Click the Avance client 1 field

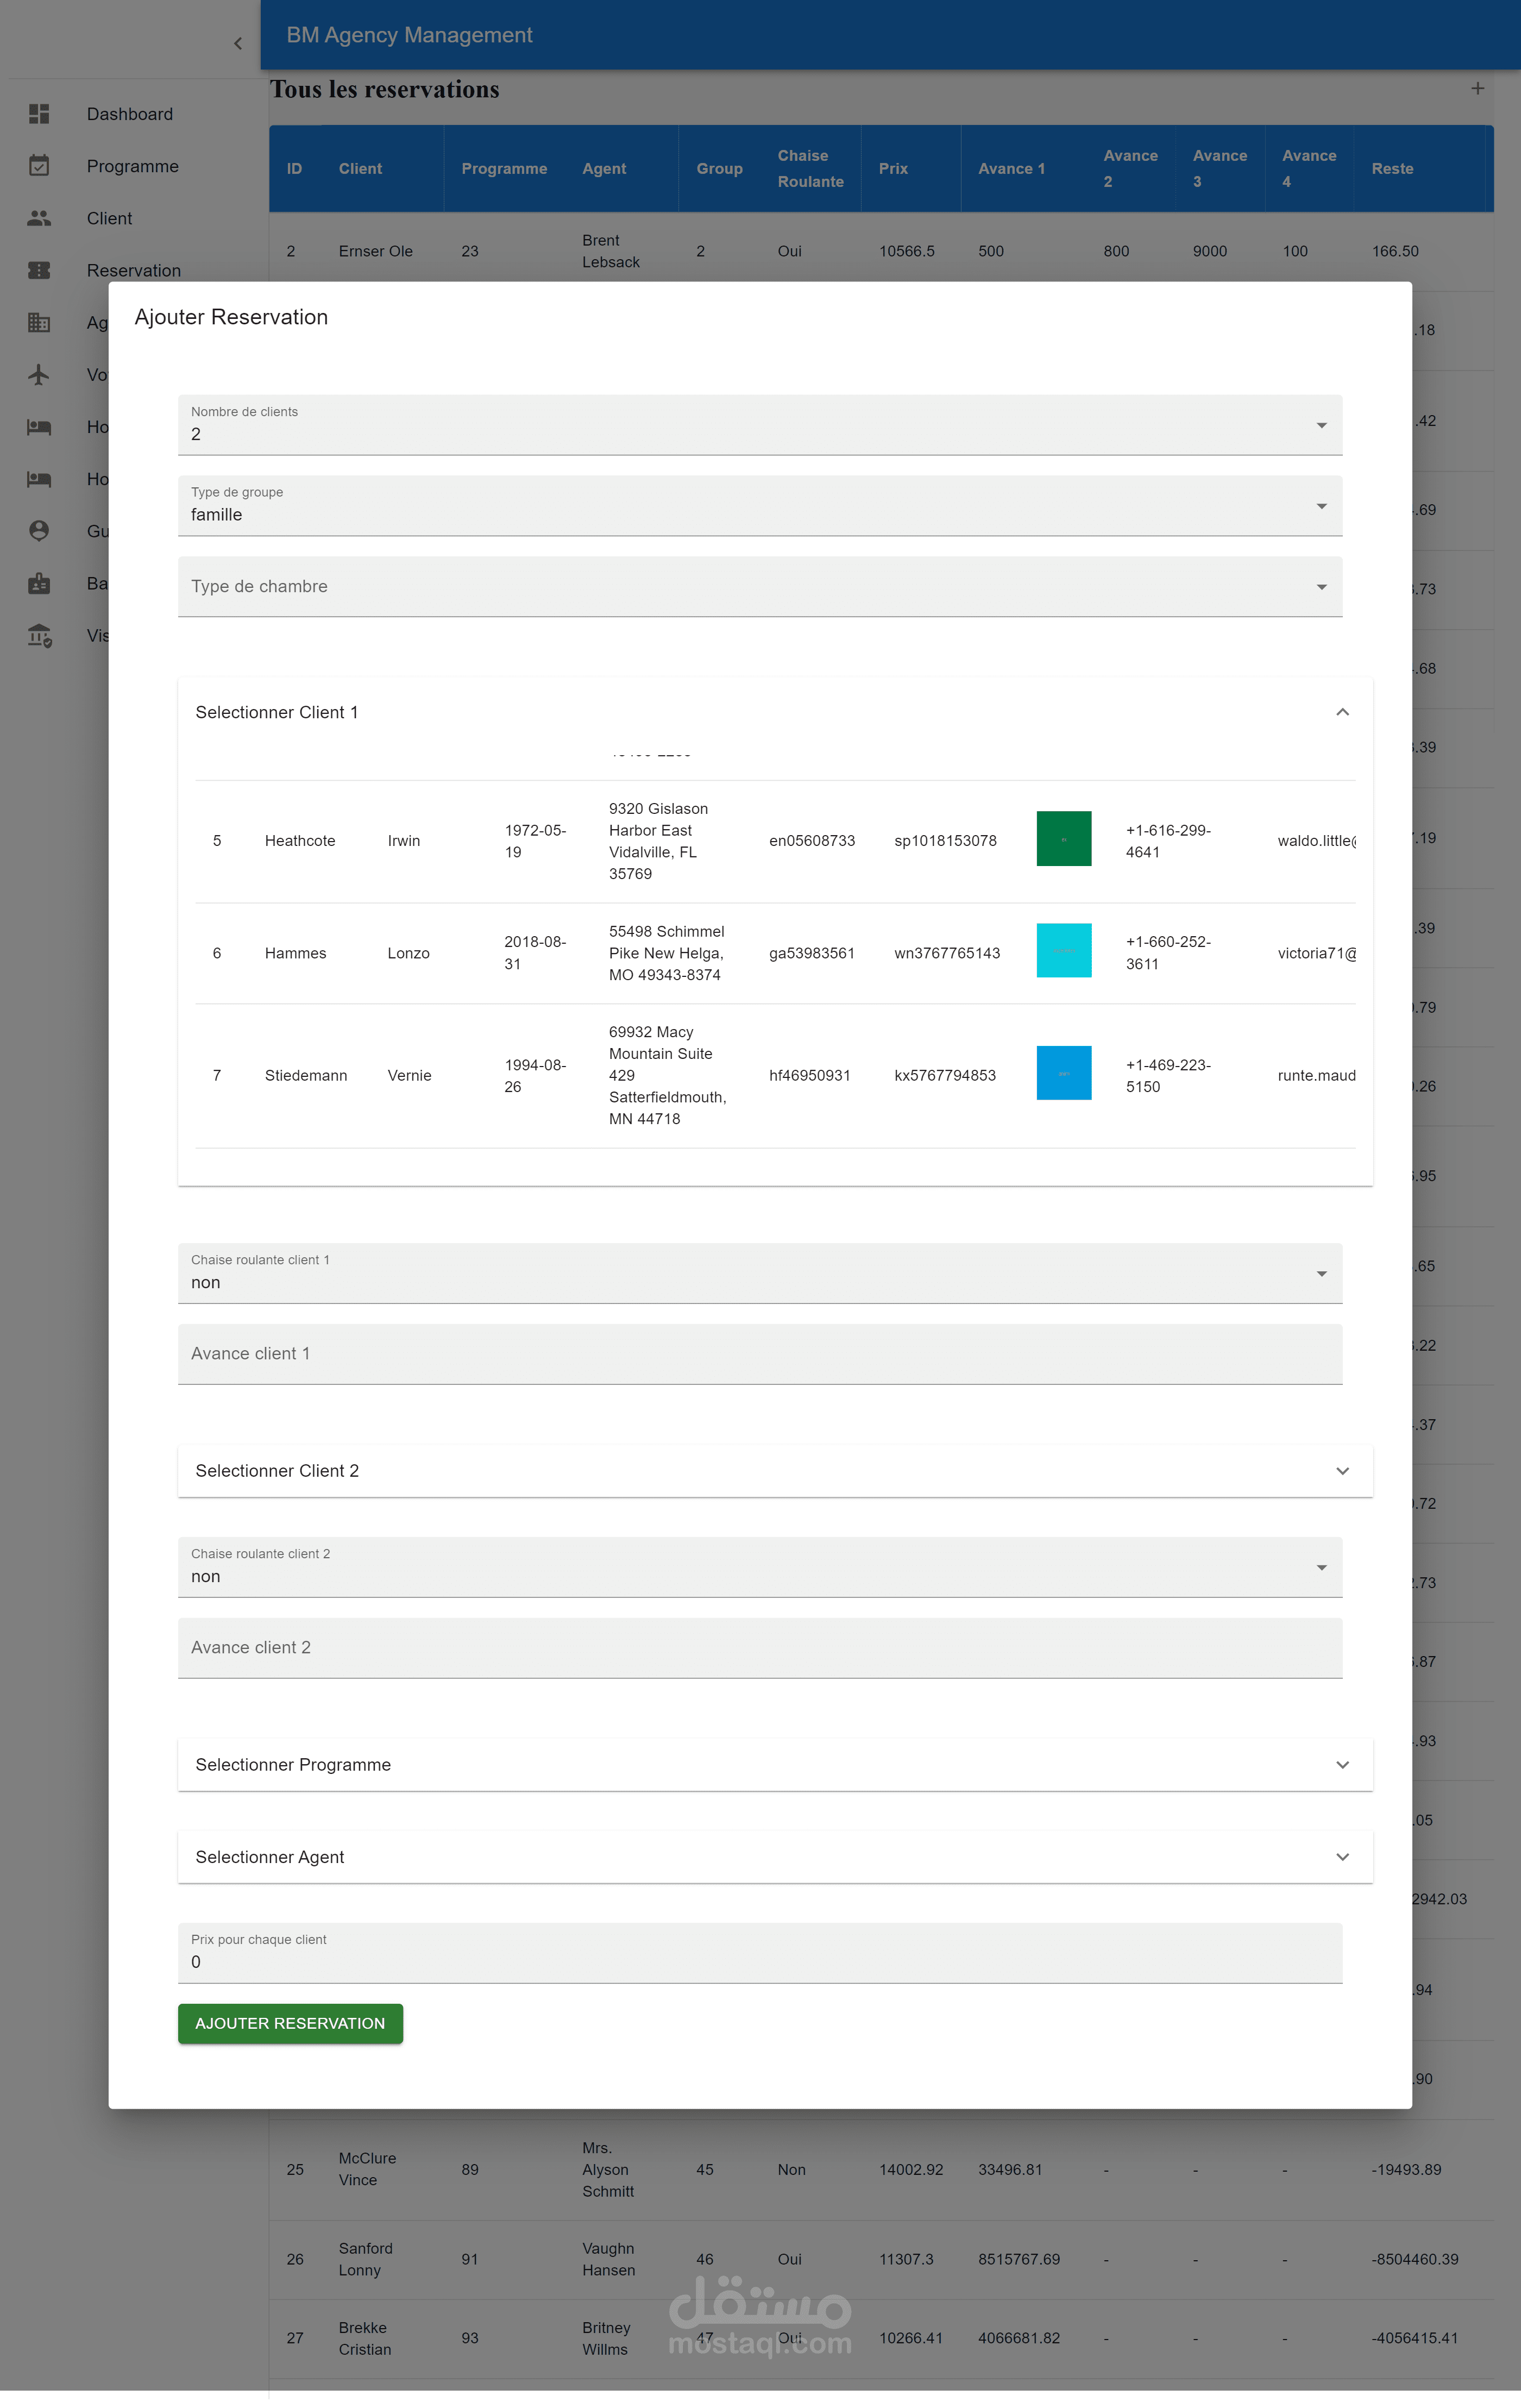[759, 1354]
